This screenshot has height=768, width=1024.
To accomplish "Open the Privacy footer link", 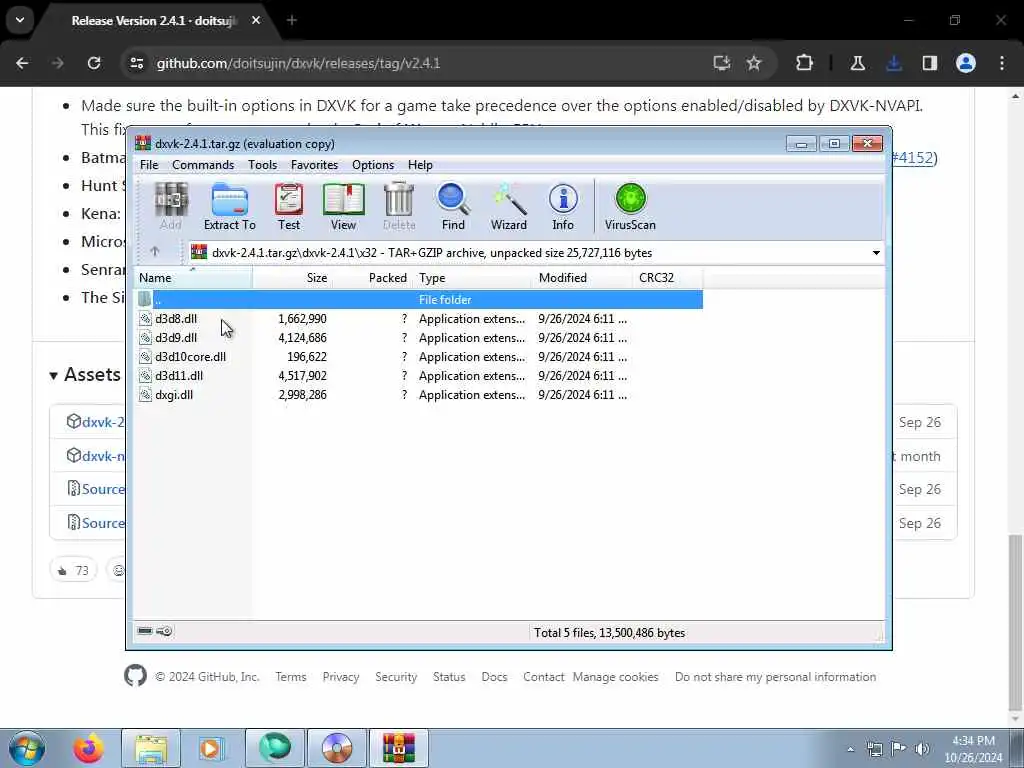I will click(x=341, y=677).
